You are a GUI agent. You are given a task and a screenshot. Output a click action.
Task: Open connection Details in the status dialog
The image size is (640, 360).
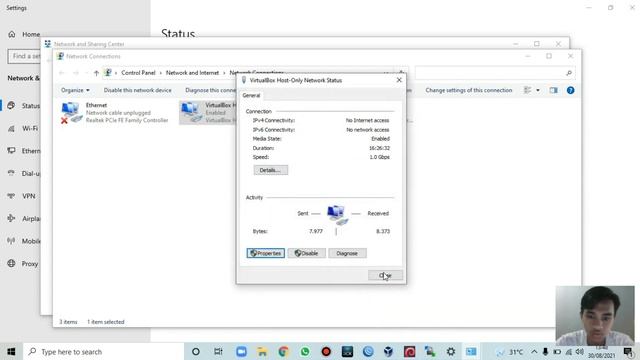[x=270, y=170]
